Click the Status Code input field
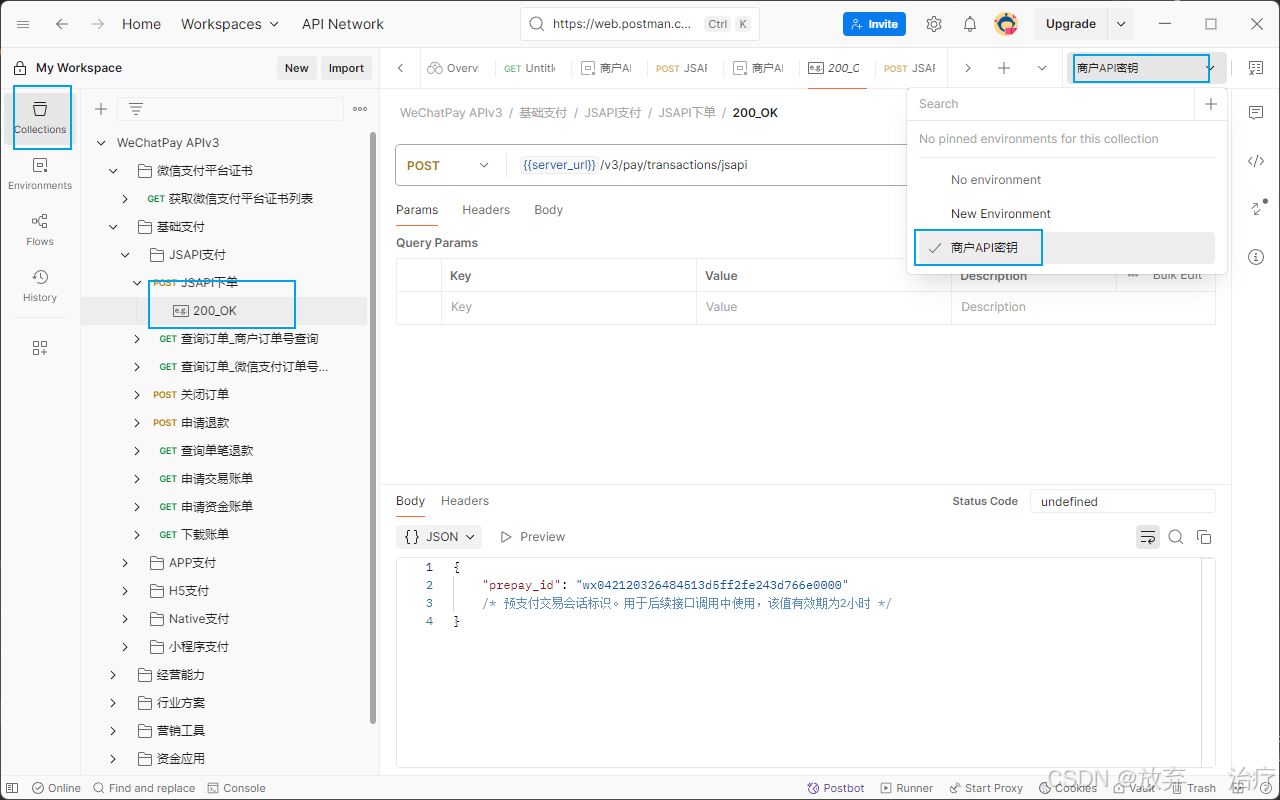The height and width of the screenshot is (800, 1280). pyautogui.click(x=1122, y=501)
